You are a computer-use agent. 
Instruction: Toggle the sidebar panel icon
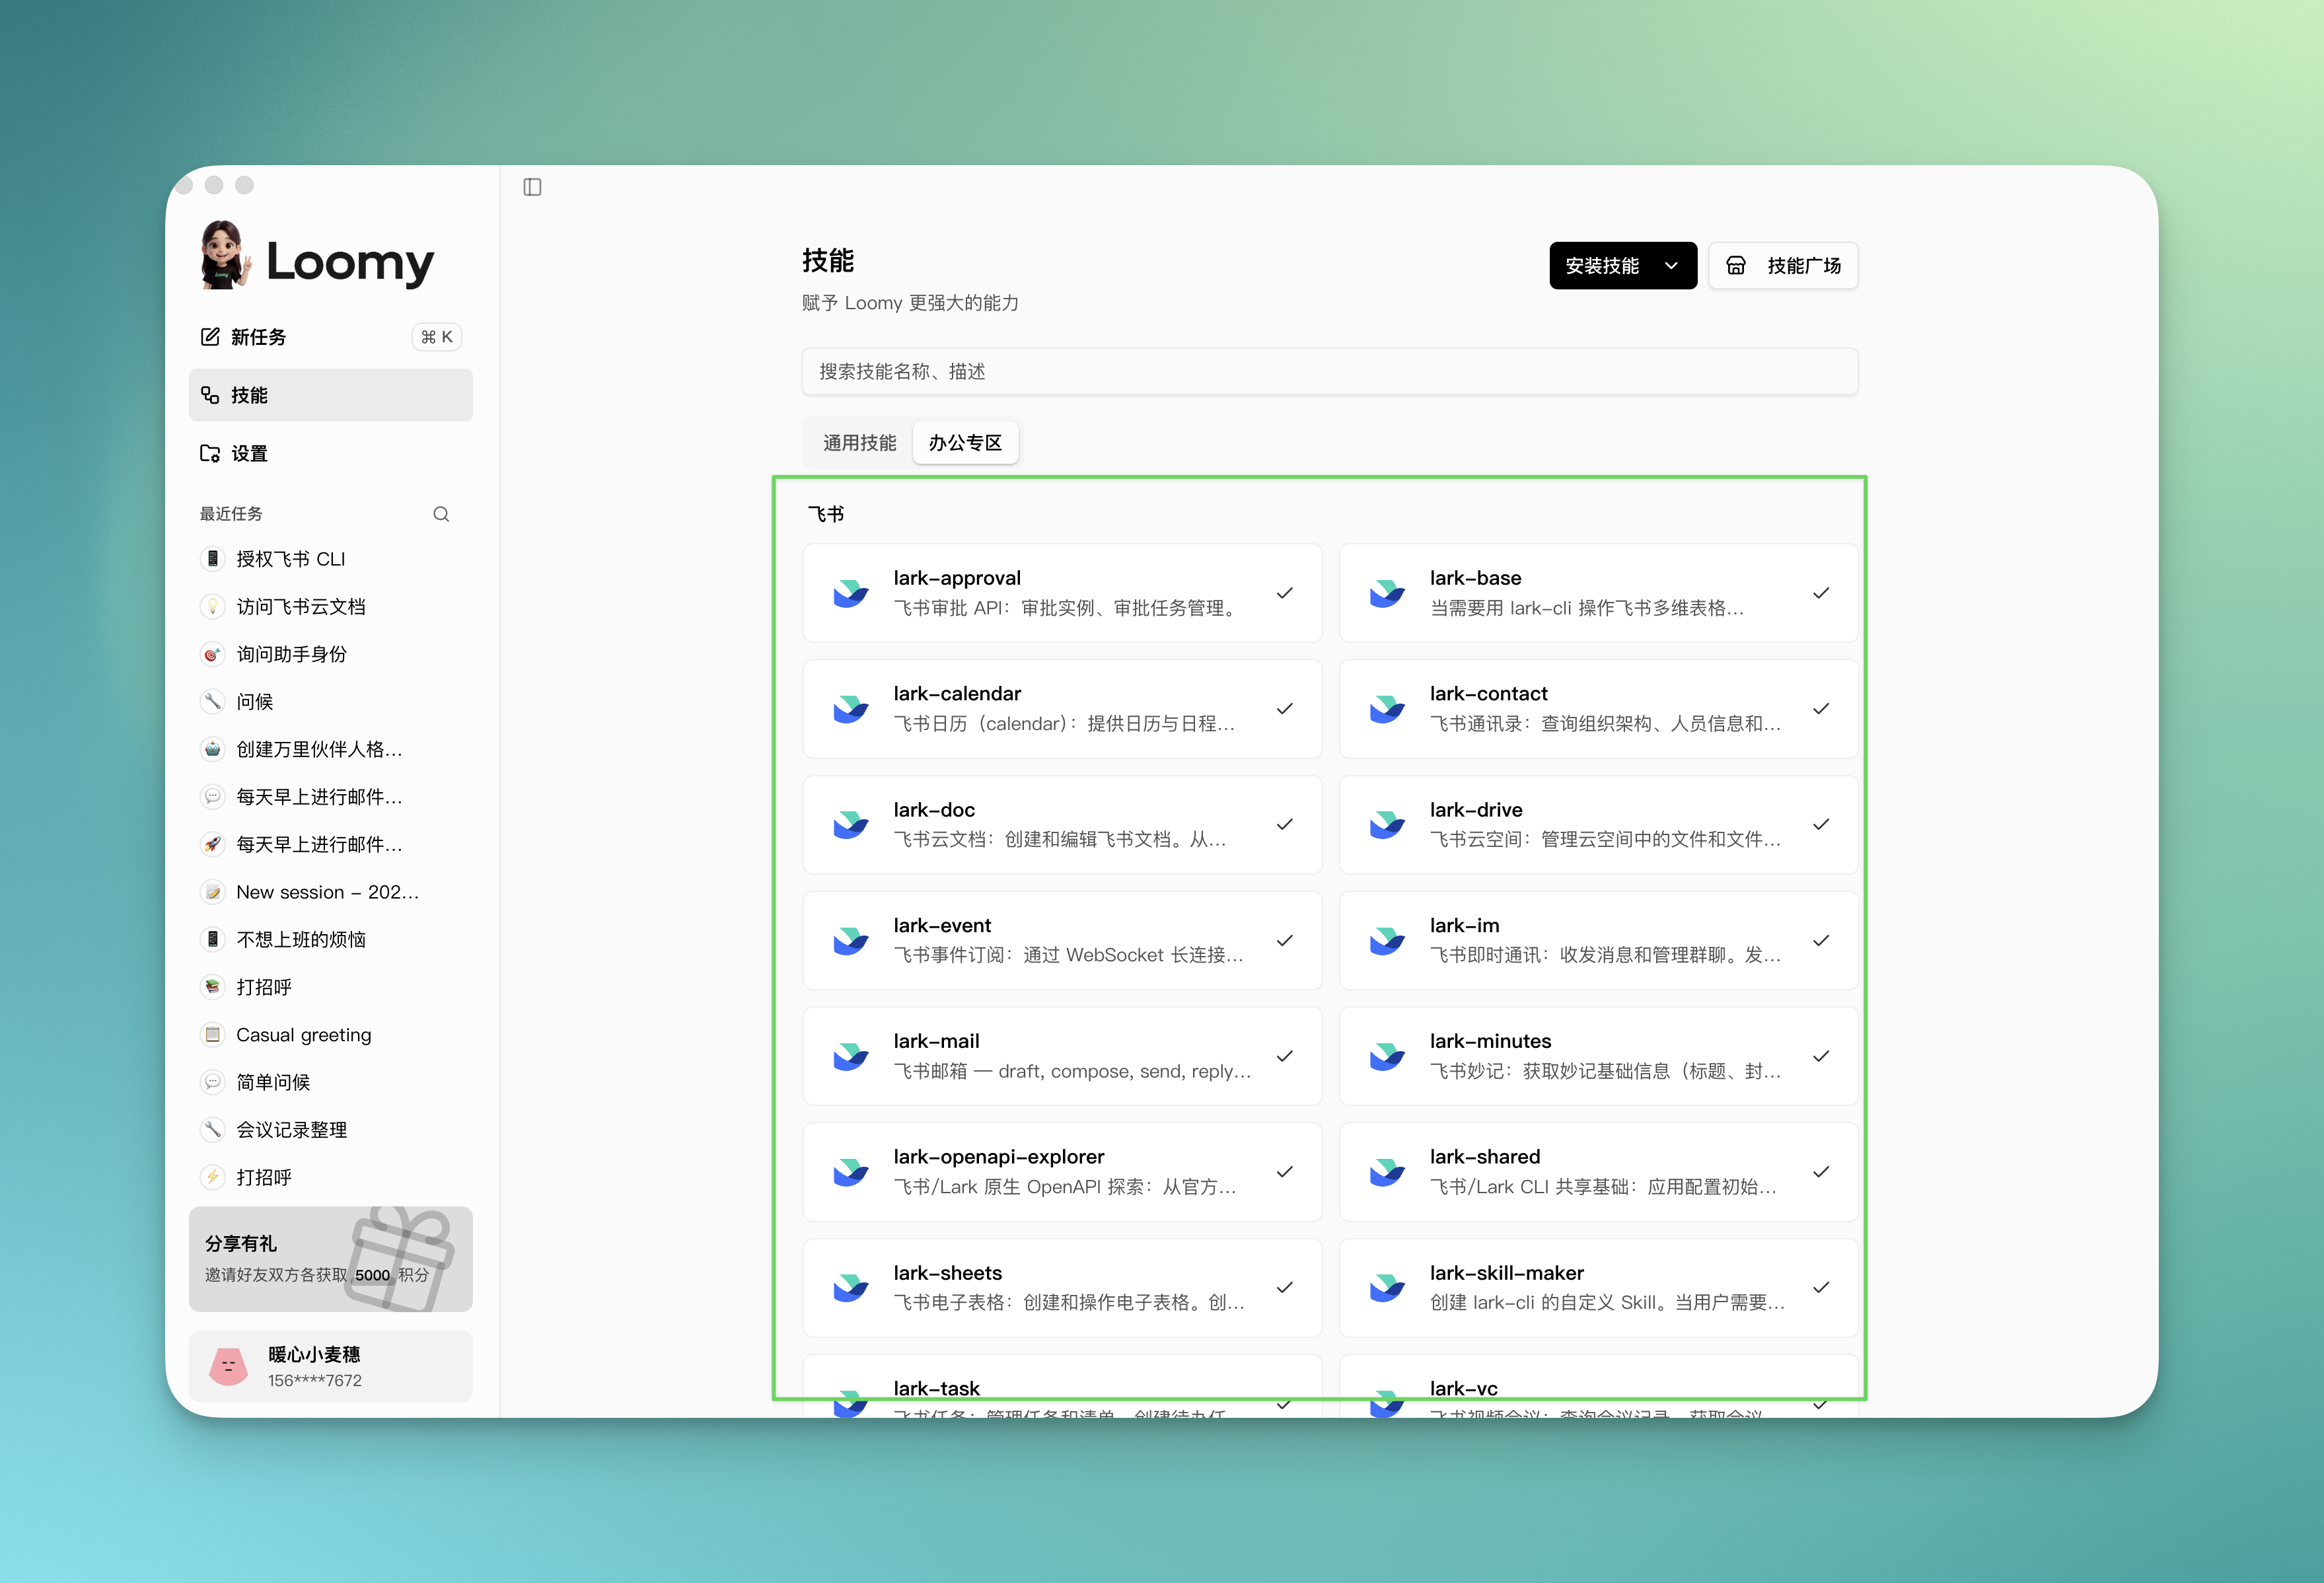(x=532, y=187)
